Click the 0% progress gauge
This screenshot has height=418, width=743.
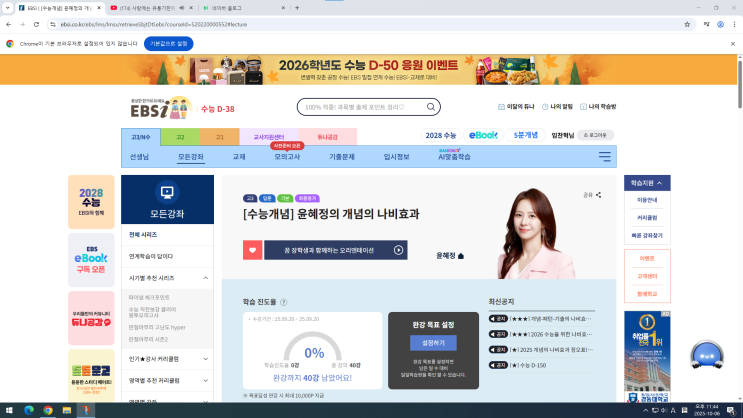313,348
